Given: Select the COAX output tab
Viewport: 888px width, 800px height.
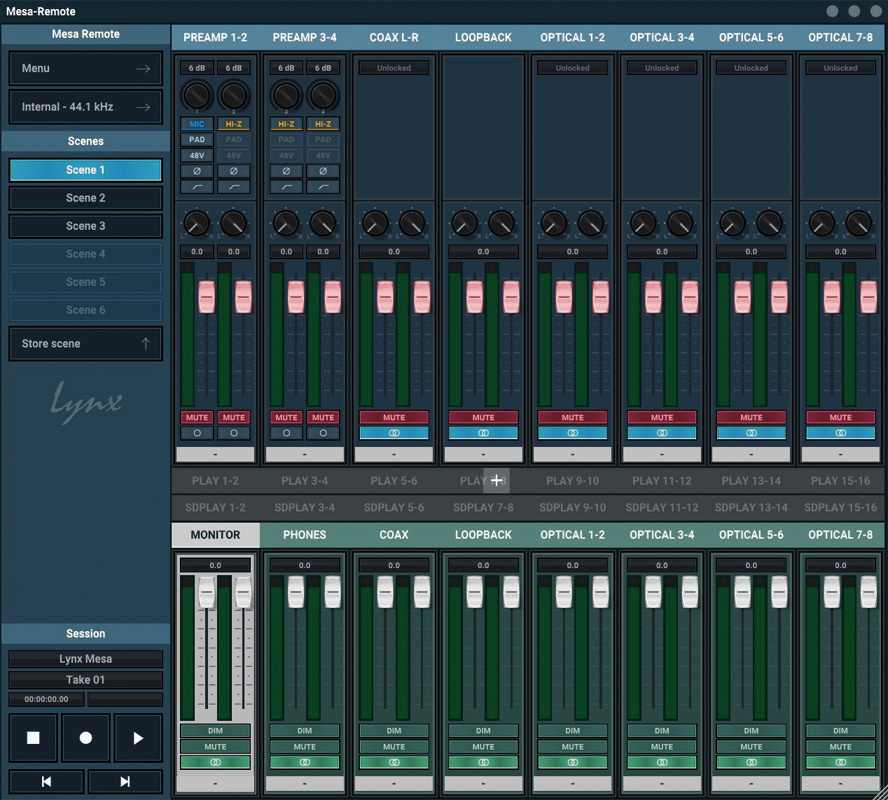Looking at the screenshot, I should coord(394,535).
